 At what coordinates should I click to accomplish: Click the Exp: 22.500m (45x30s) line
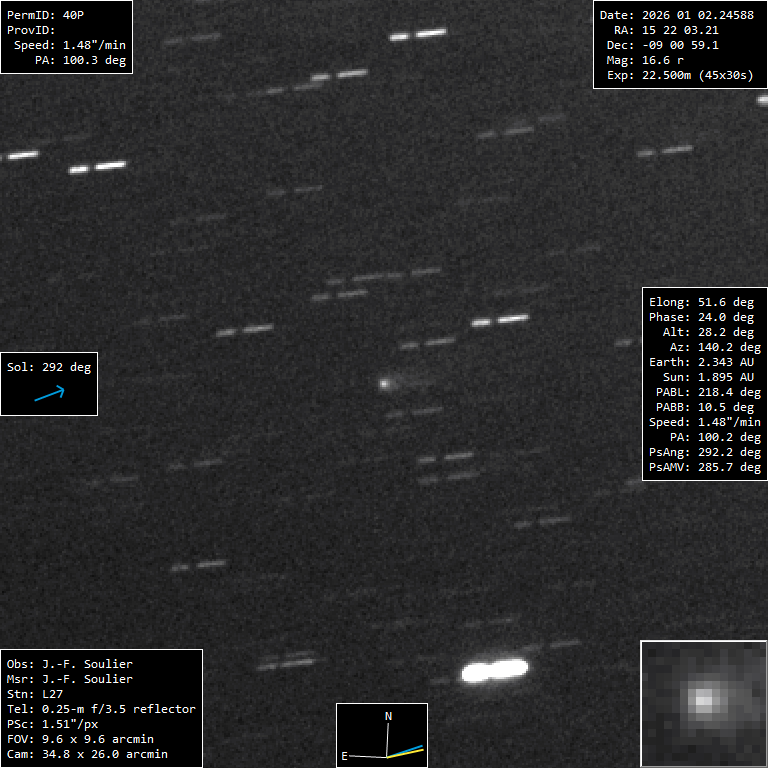coord(680,75)
